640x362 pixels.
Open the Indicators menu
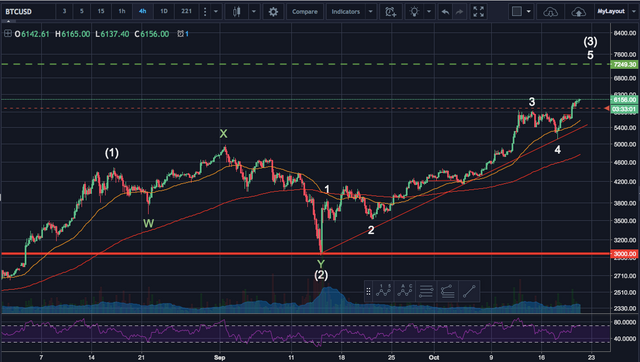pyautogui.click(x=345, y=12)
